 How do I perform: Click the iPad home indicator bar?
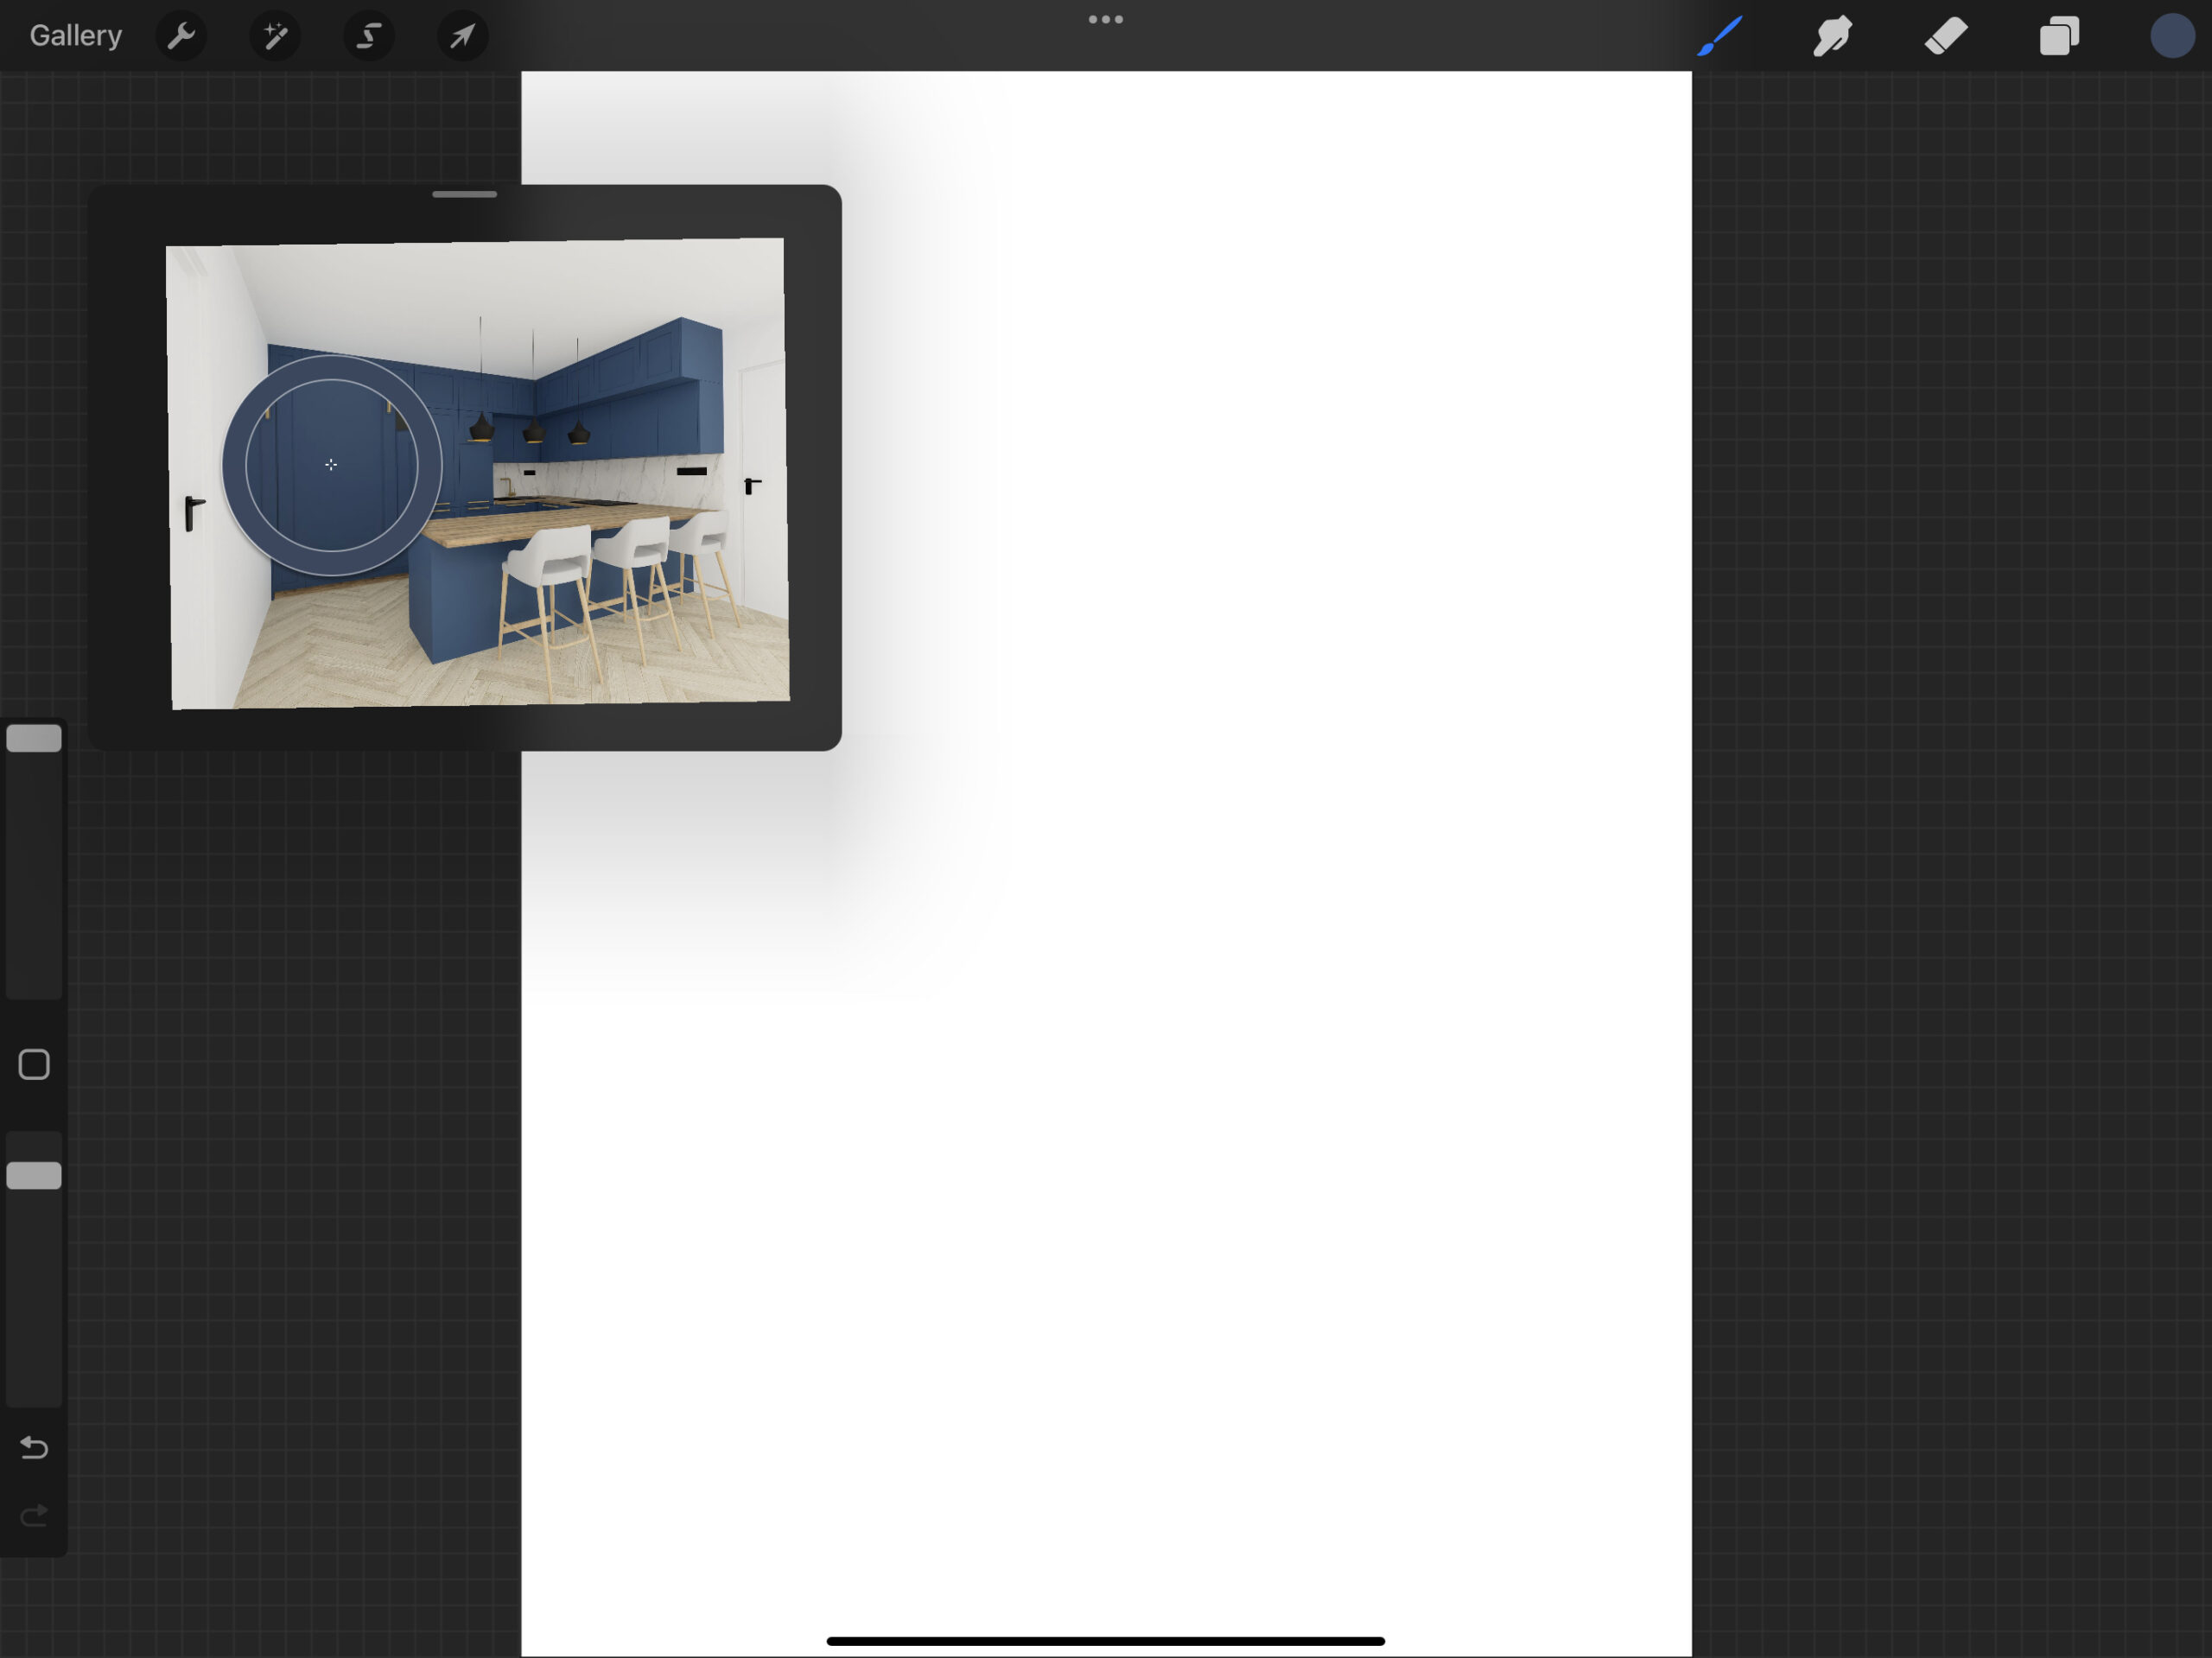pyautogui.click(x=1105, y=1641)
